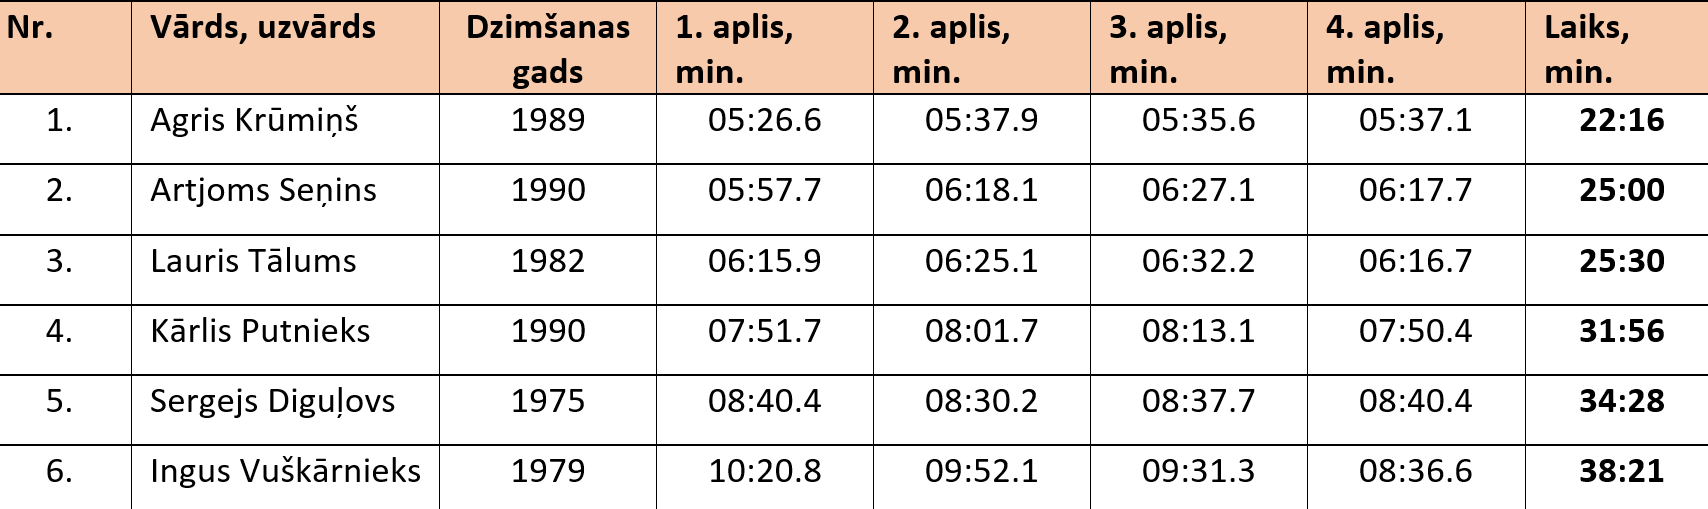This screenshot has width=1708, height=509.
Task: Select the '1. aplis, min.' header
Action: tap(734, 49)
